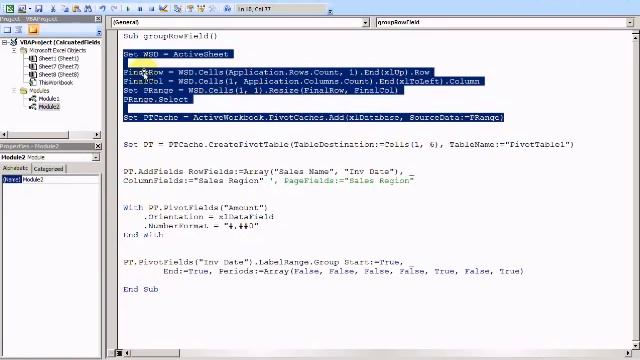
Task: Click the Insert UserForm toolbar icon
Action: [21, 8]
